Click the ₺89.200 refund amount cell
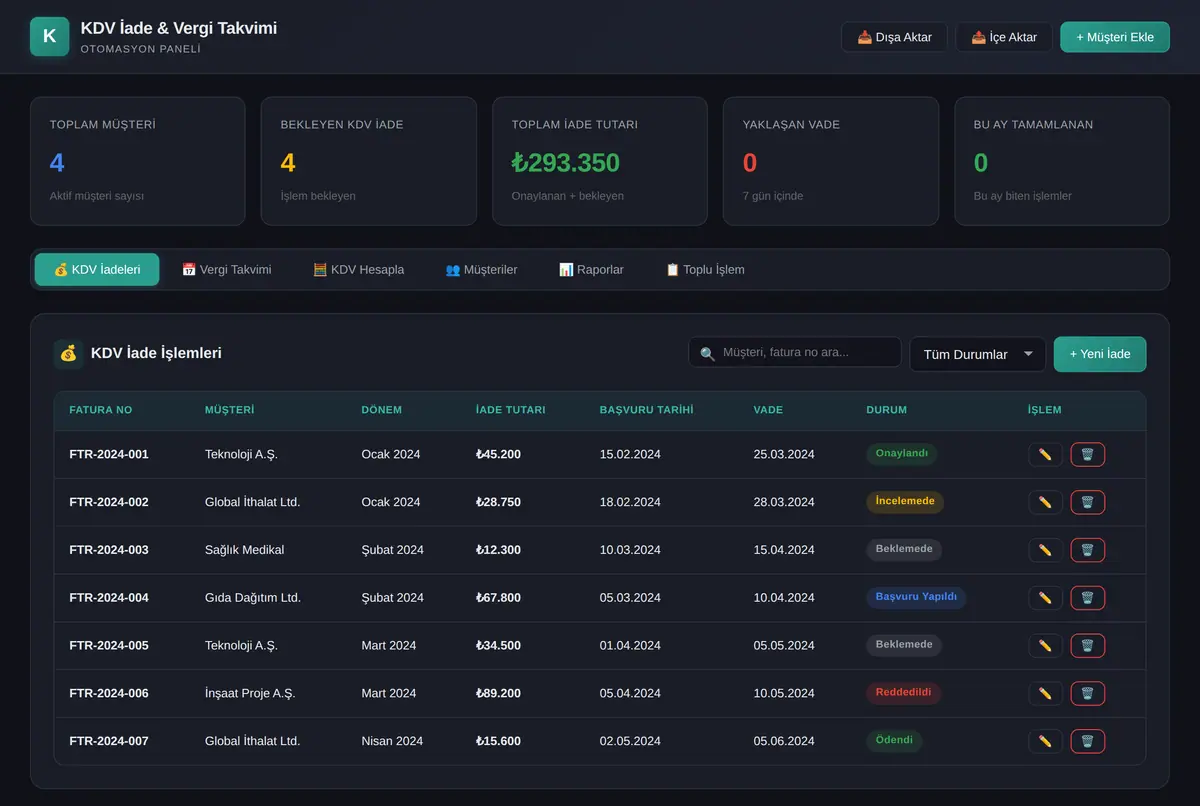 [498, 693]
